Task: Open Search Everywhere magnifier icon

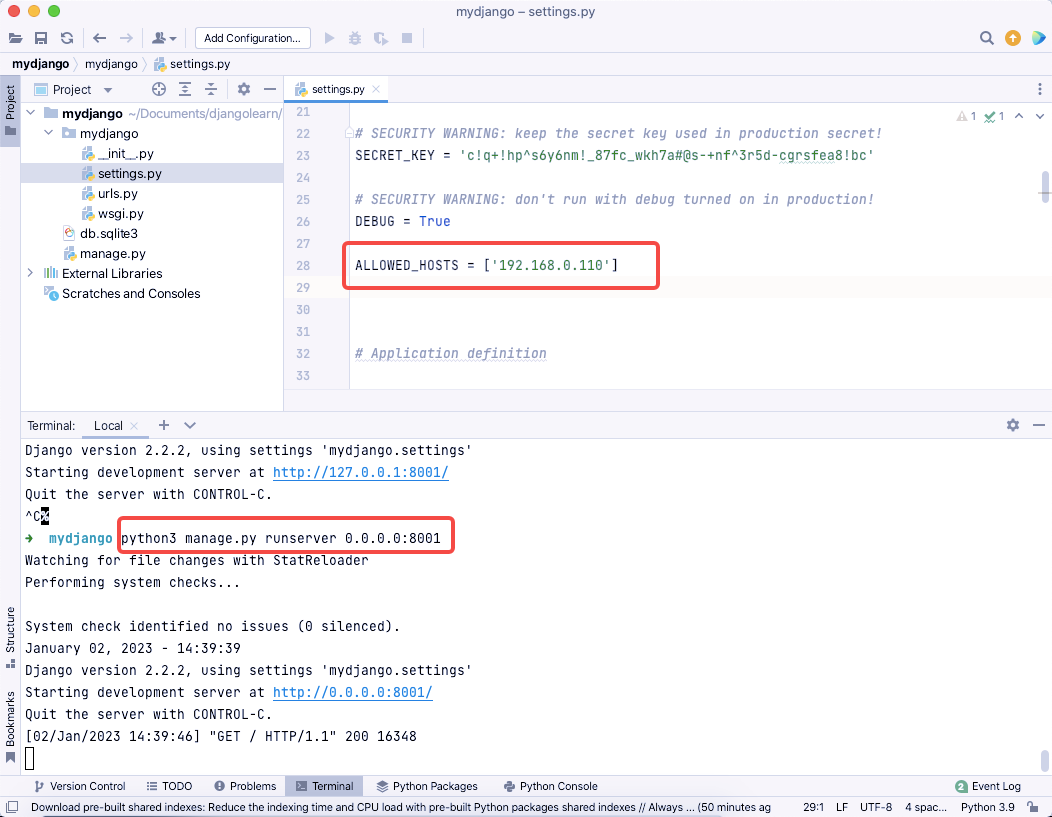Action: click(x=986, y=38)
